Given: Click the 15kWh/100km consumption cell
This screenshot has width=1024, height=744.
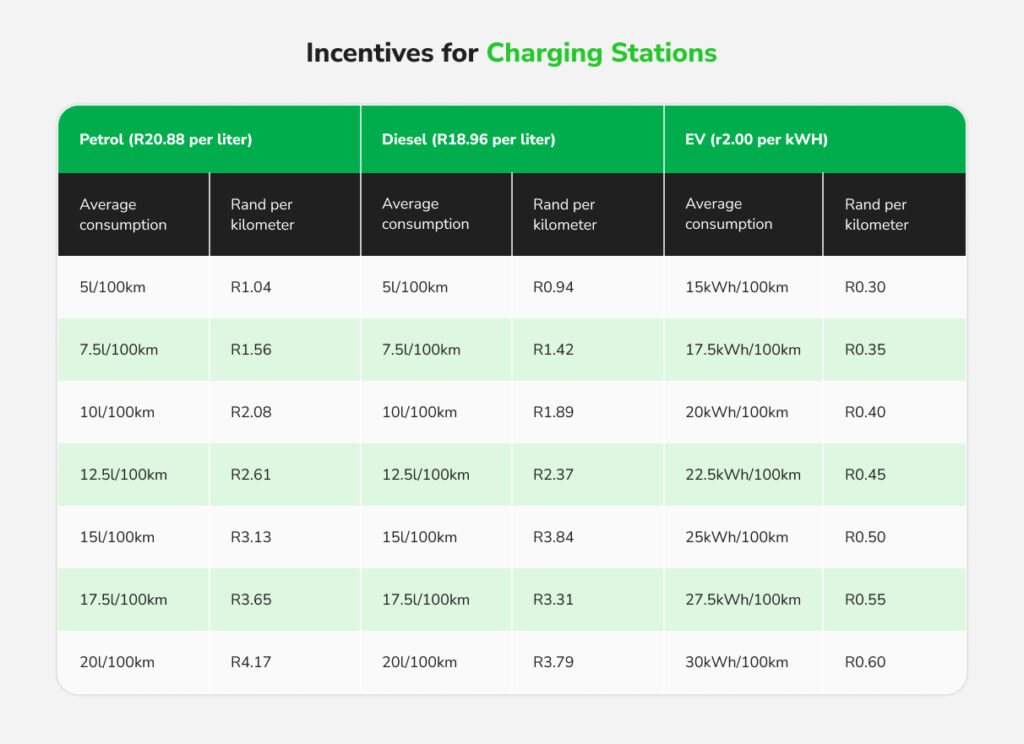Looking at the screenshot, I should 736,288.
